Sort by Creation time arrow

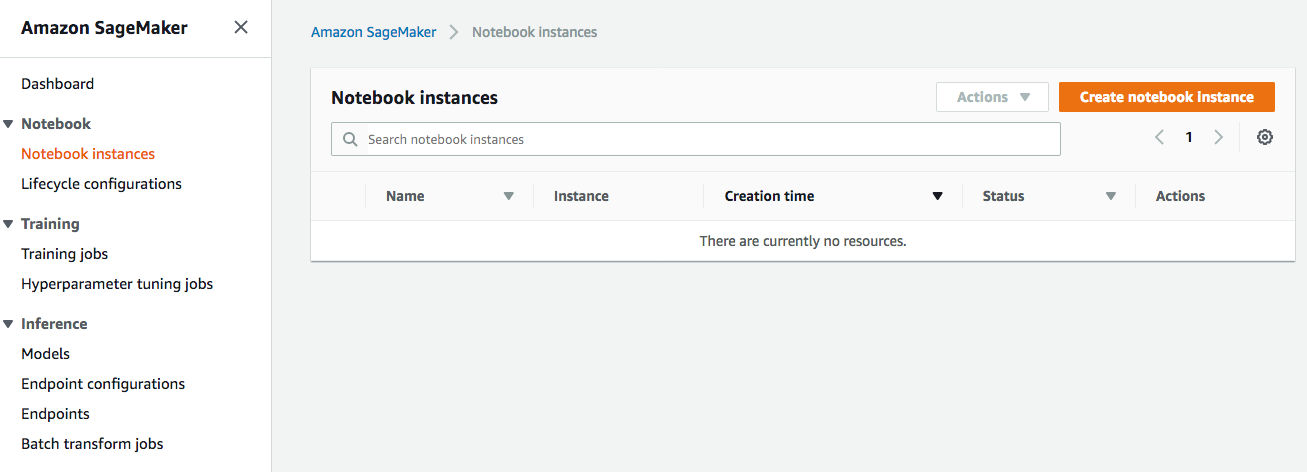click(937, 196)
